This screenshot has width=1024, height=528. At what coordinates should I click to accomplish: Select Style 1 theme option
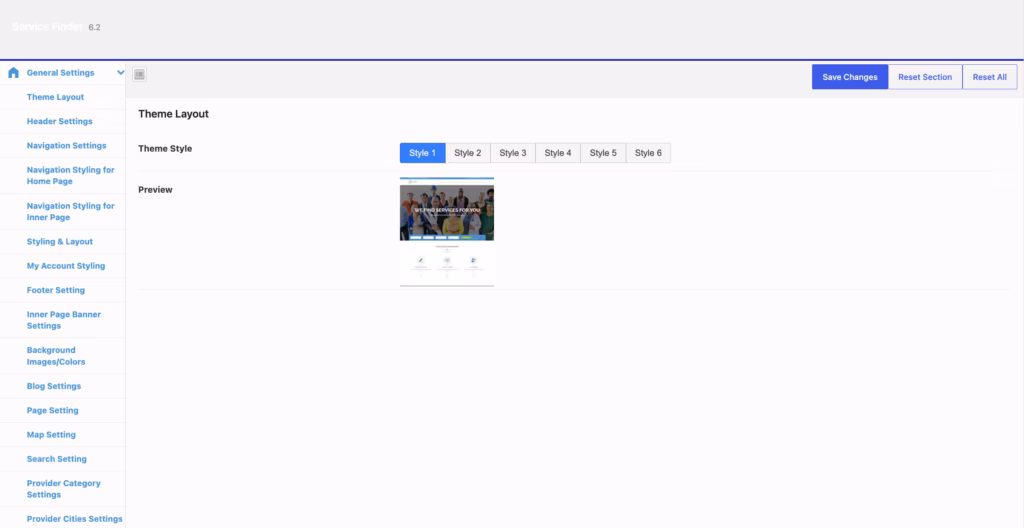tap(423, 153)
